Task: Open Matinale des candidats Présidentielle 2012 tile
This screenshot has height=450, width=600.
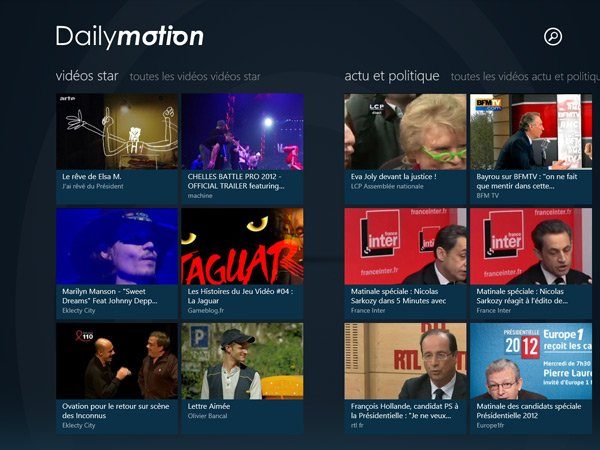Action: pyautogui.click(x=531, y=378)
